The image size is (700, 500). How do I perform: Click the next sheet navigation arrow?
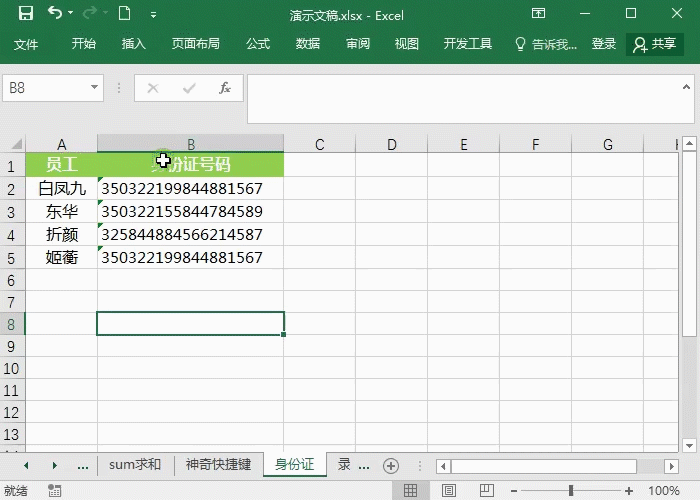pyautogui.click(x=54, y=465)
